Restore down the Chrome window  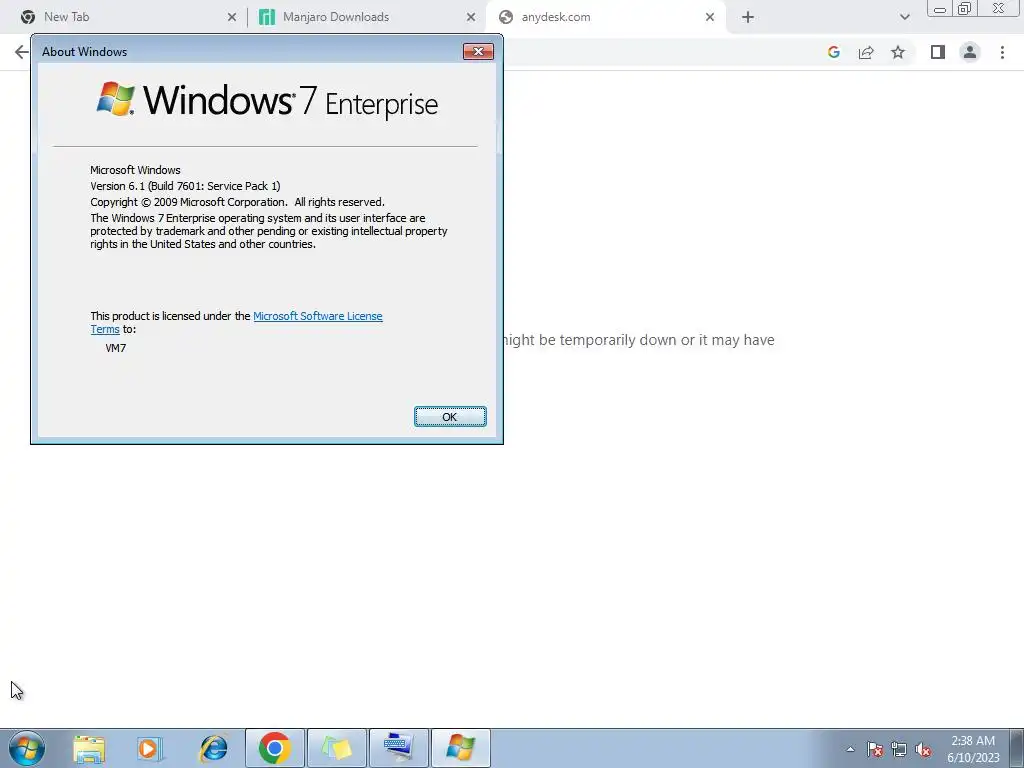pyautogui.click(x=964, y=9)
